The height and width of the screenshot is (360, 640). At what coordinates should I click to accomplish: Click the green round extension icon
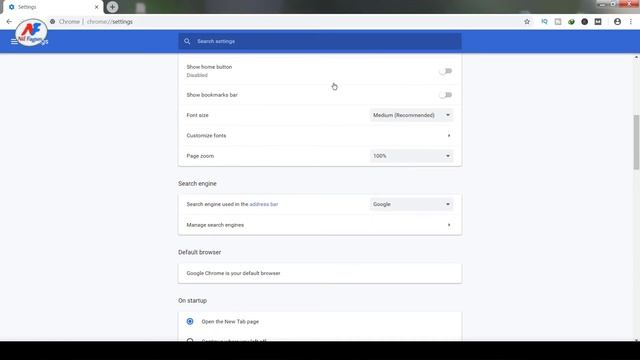pyautogui.click(x=571, y=22)
